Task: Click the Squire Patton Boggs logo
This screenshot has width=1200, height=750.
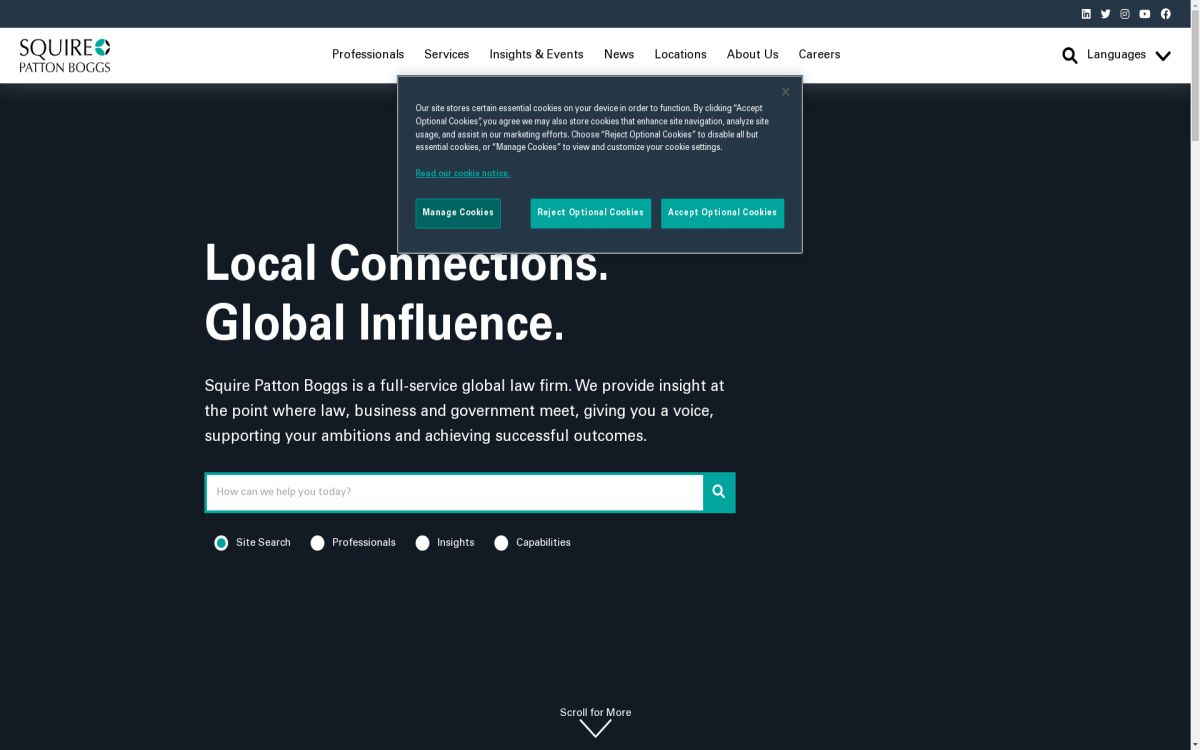Action: pyautogui.click(x=65, y=55)
